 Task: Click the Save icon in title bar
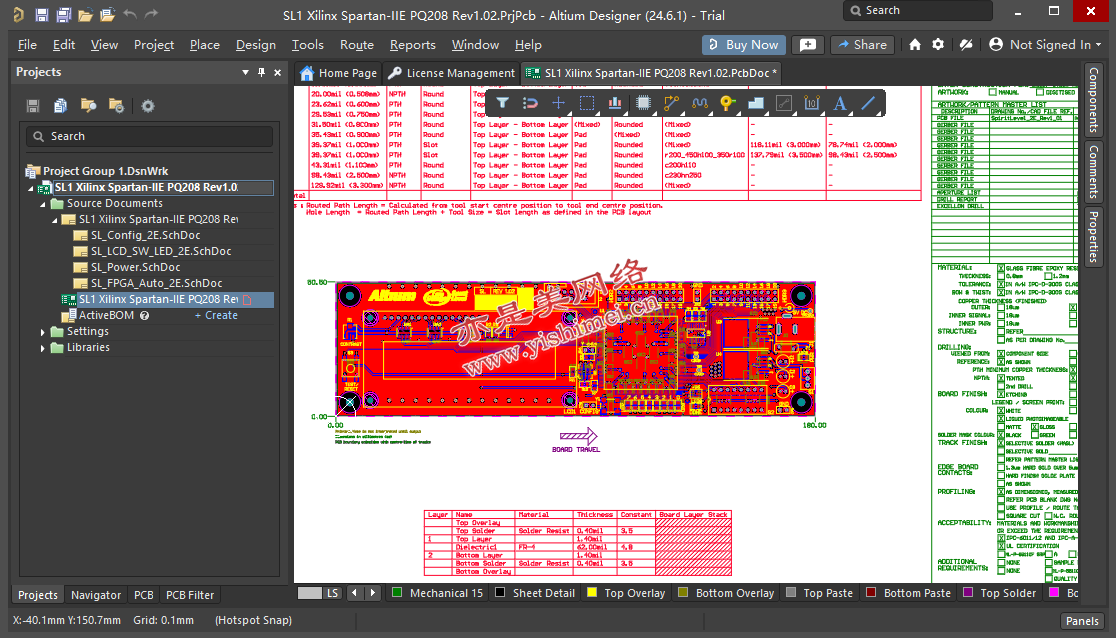click(41, 14)
